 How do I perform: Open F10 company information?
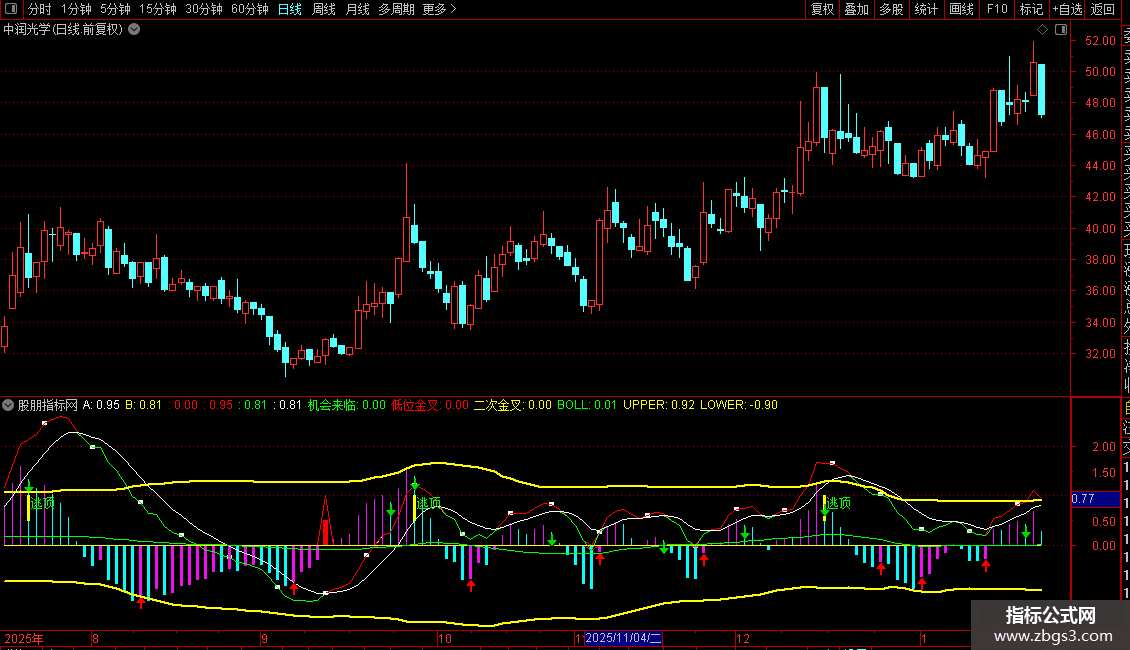tap(997, 9)
